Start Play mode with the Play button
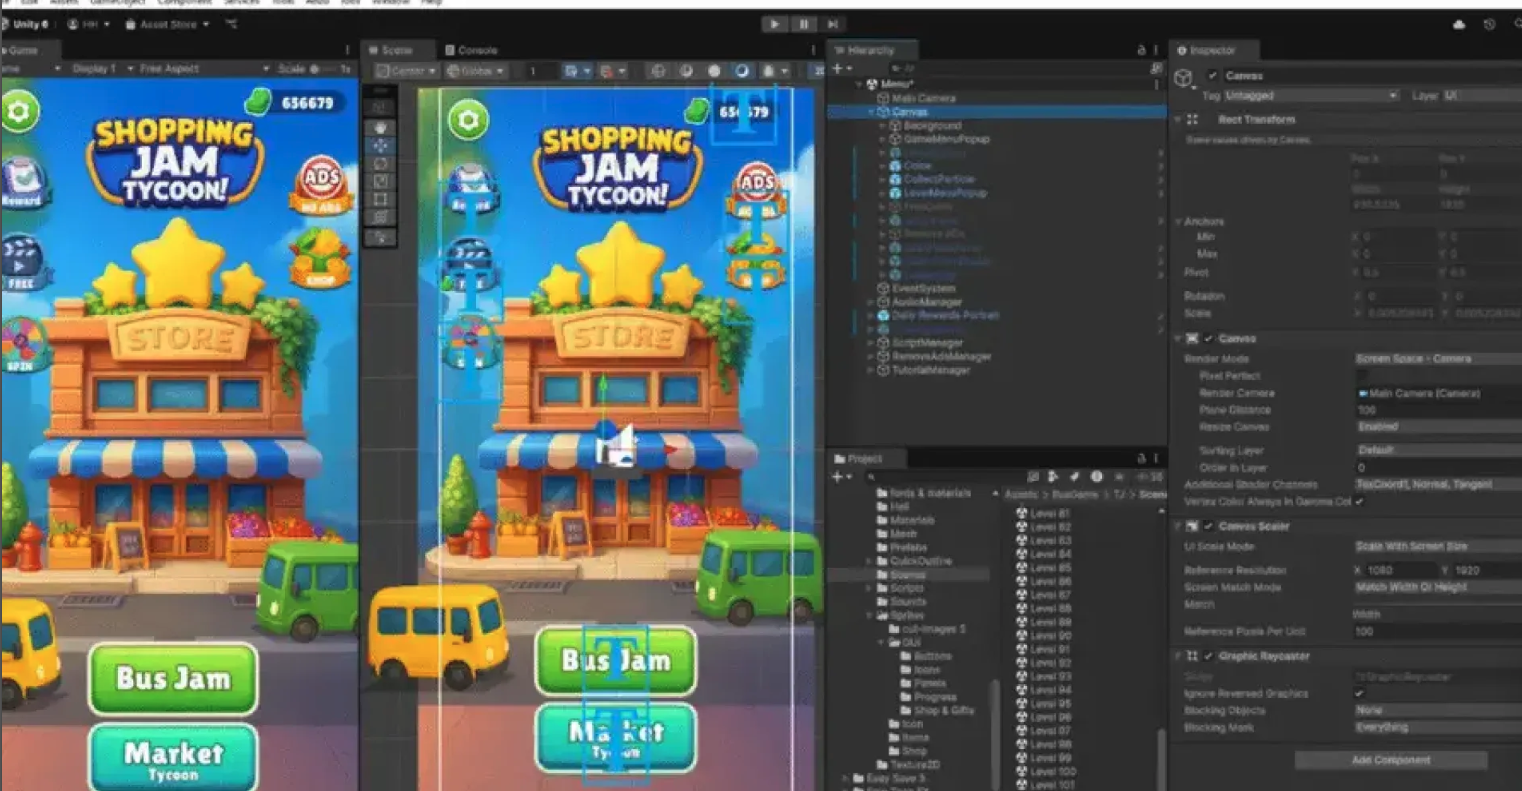Screen dimensions: 1522x791 (x=775, y=24)
